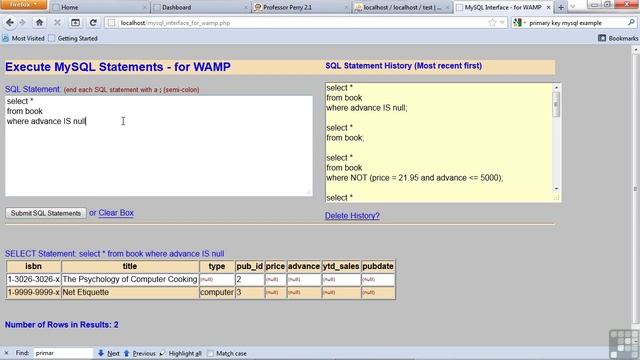
Task: Switch to the localhost / test tab
Action: [401, 7]
